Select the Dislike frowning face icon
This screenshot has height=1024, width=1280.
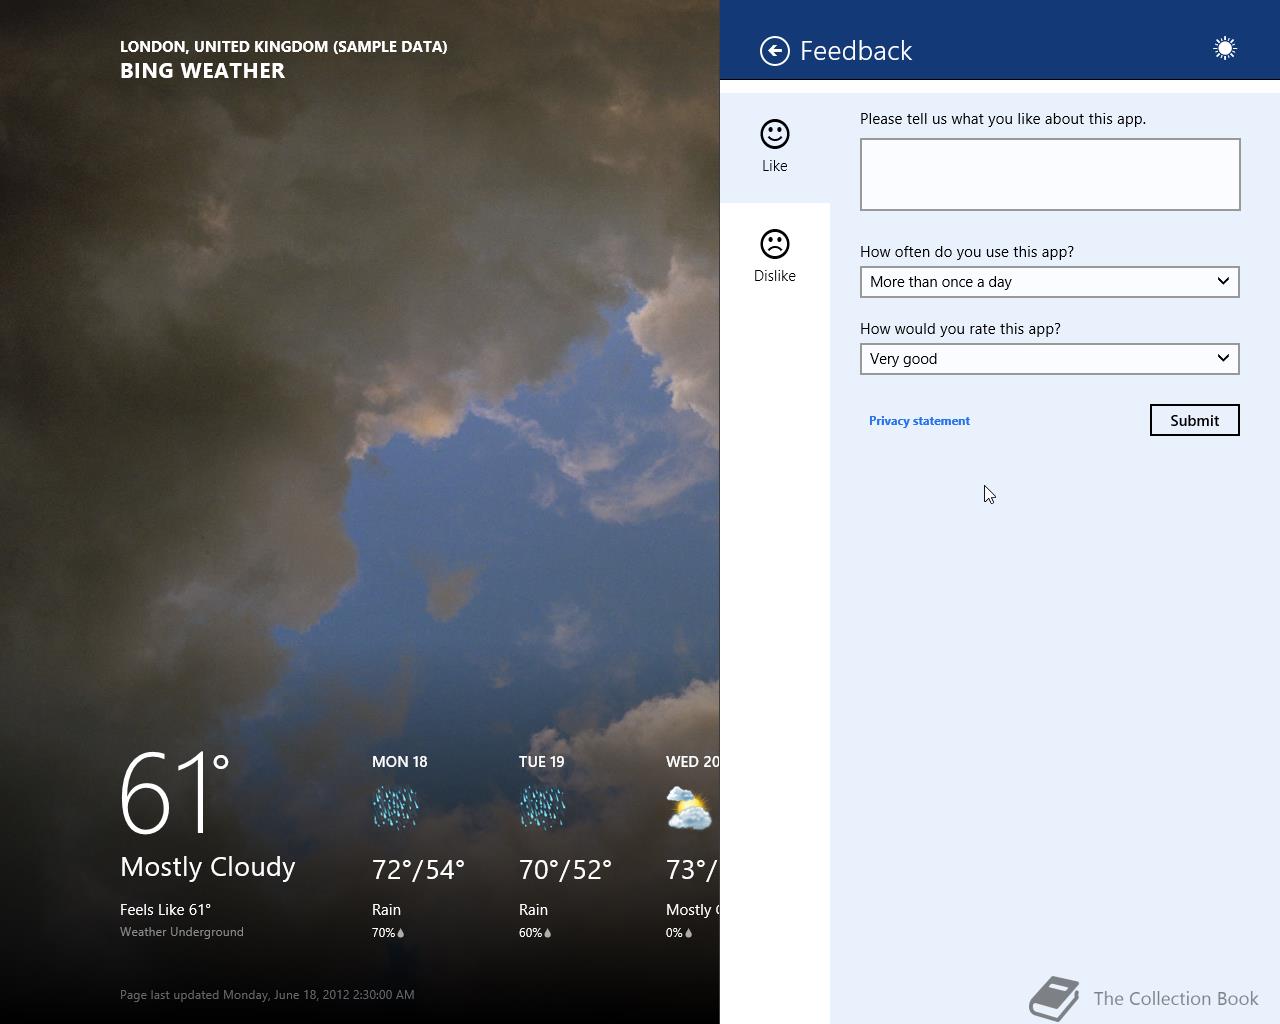(775, 244)
